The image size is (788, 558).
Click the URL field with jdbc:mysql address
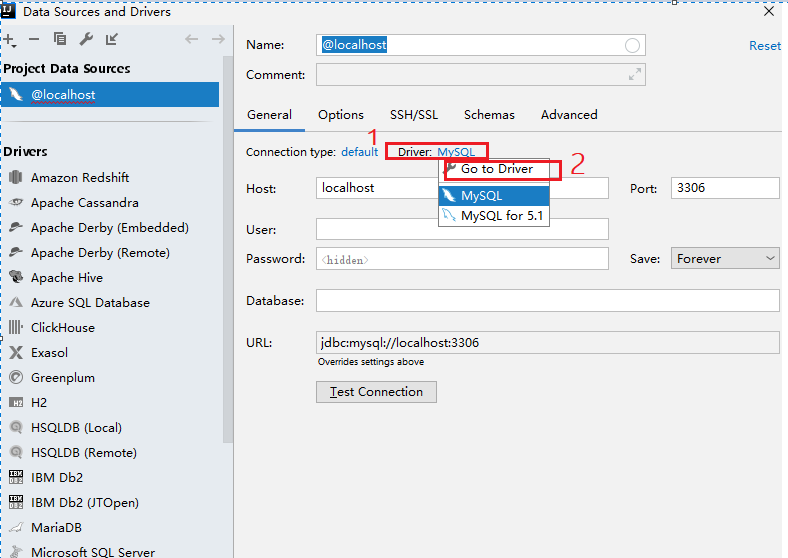548,342
